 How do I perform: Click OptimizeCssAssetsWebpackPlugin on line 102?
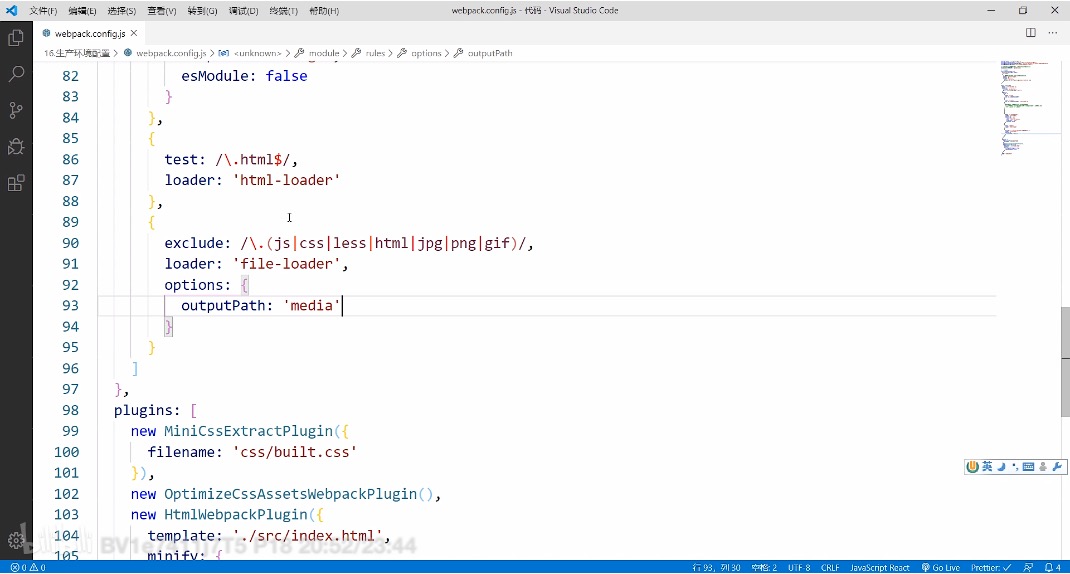point(290,493)
